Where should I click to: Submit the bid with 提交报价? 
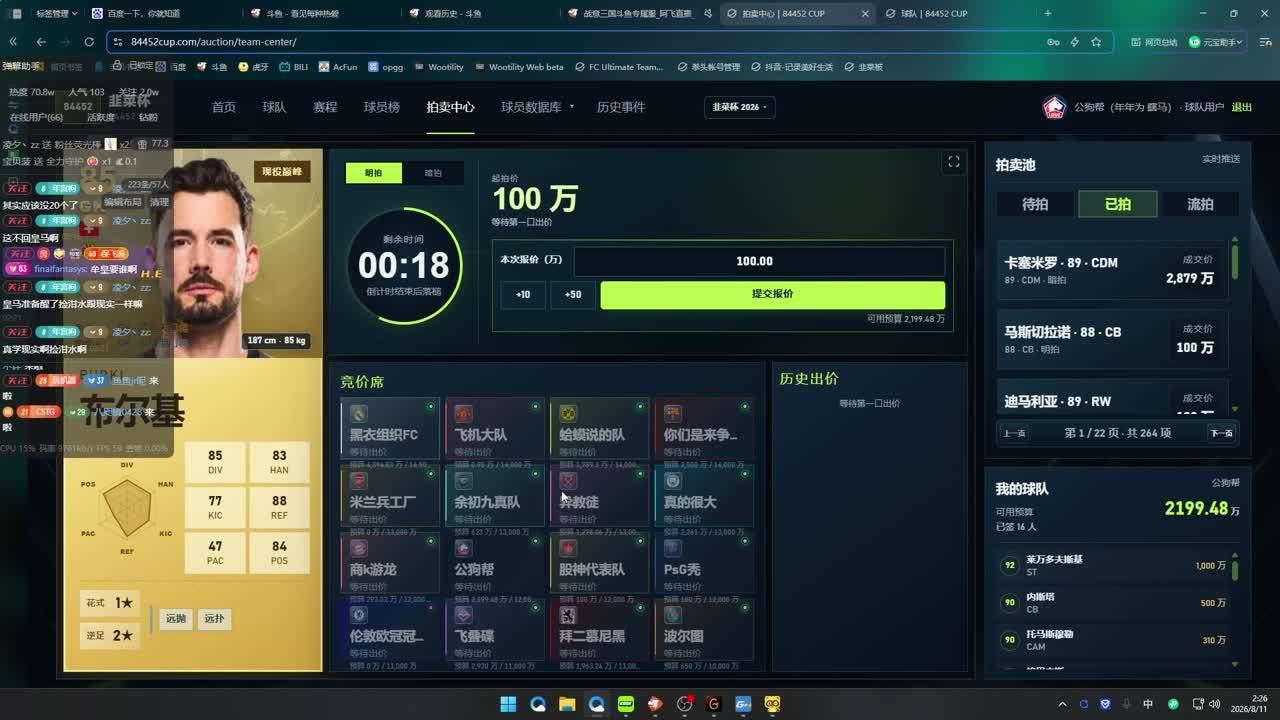(772, 294)
